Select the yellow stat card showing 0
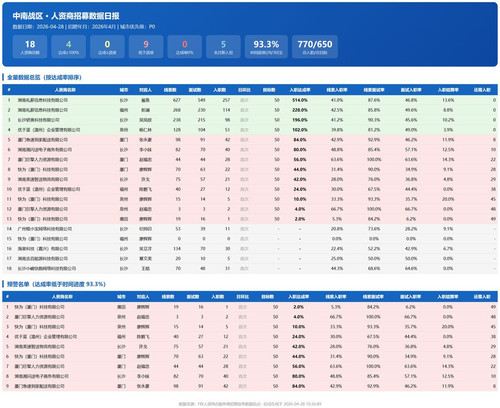The image size is (500, 408). (107, 47)
